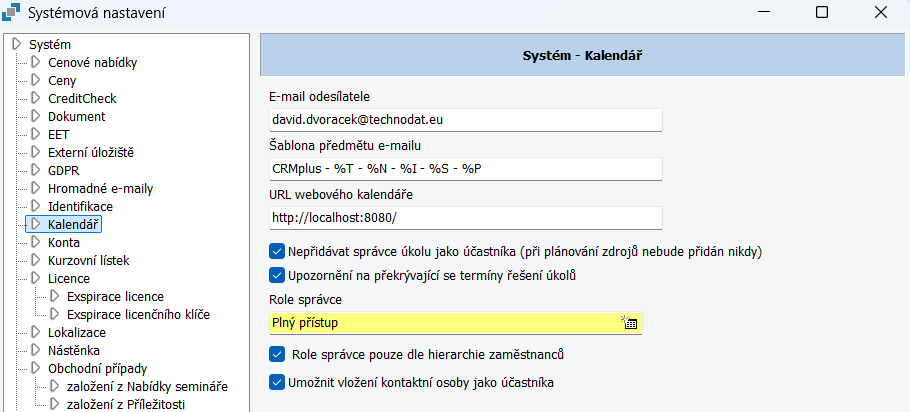Viewport: 910px width, 412px height.
Task: Expand the Obchodní případy arrow
Action: 36,368
